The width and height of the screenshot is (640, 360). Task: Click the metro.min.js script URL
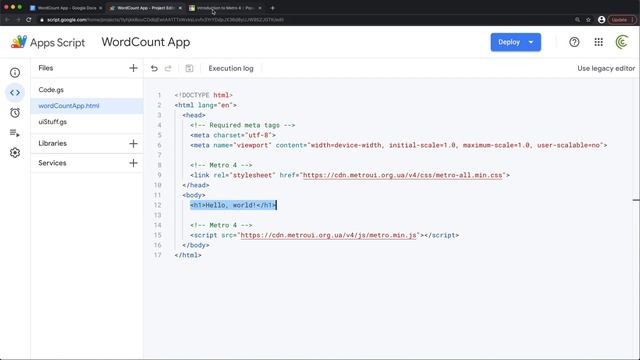(329, 235)
